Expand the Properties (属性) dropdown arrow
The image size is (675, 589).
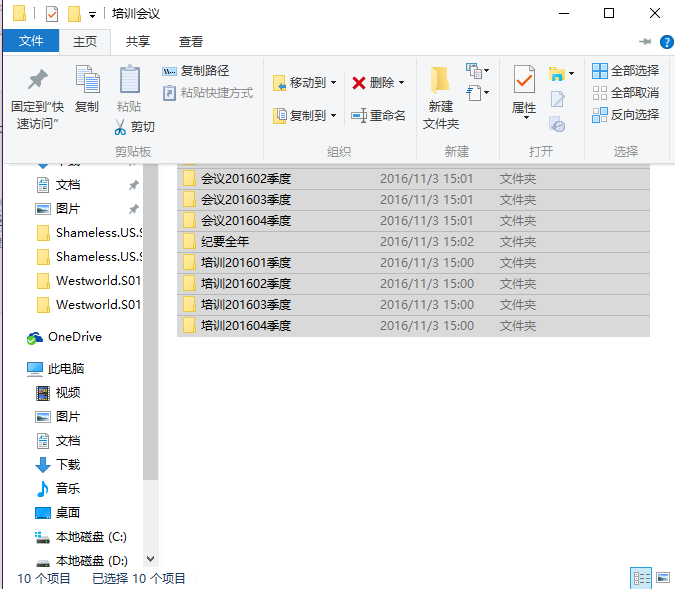tap(526, 118)
